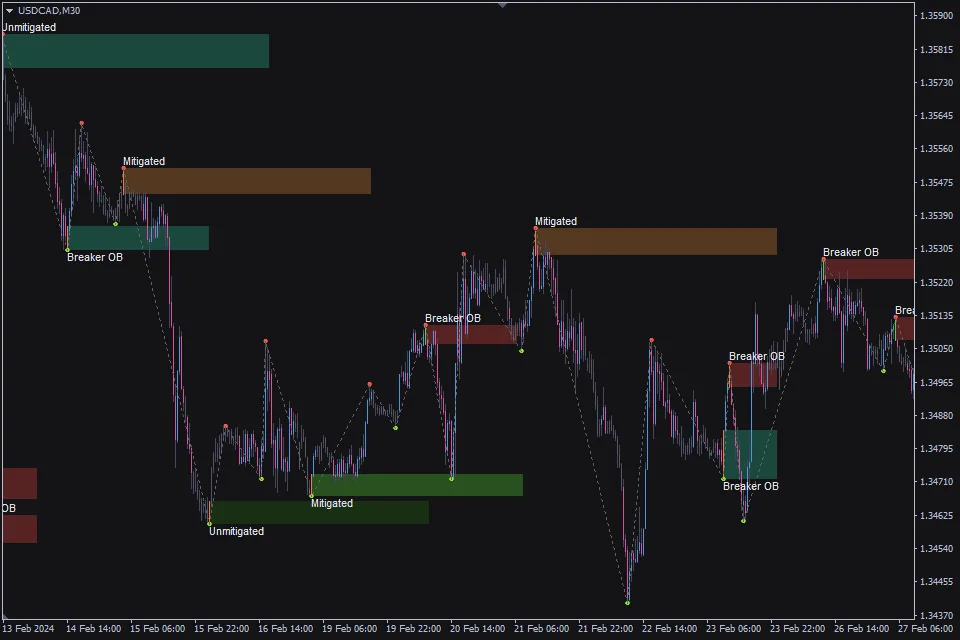Click the dark green Unmitigated zone rectangle
Viewport: 960px width, 640px height.
click(x=319, y=512)
